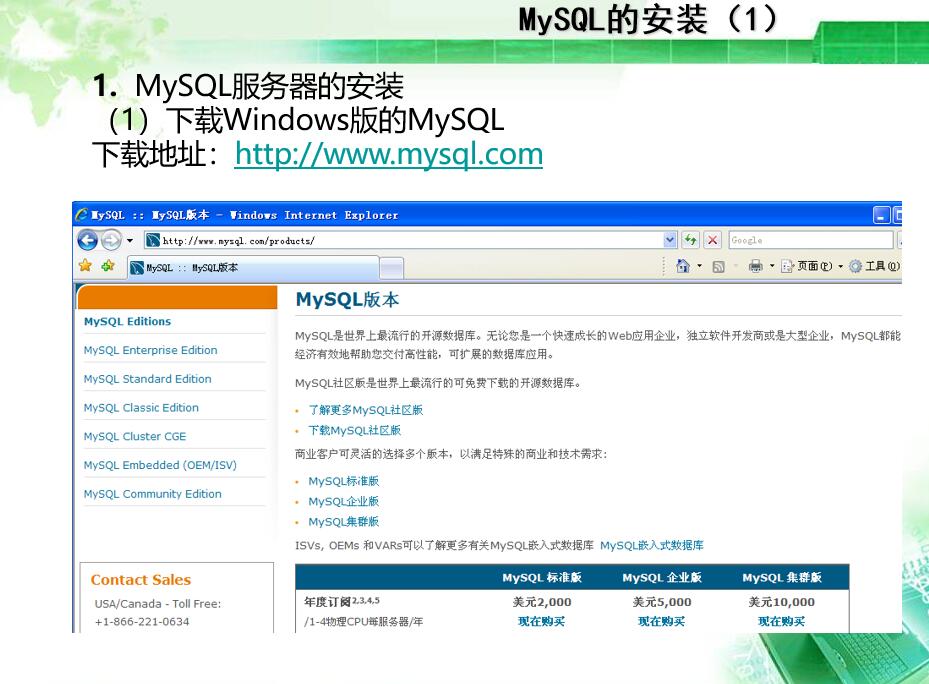Screen dimensions: 929x684
Task: Open MySQL Cluster CGE sidebar link
Action: coord(134,436)
